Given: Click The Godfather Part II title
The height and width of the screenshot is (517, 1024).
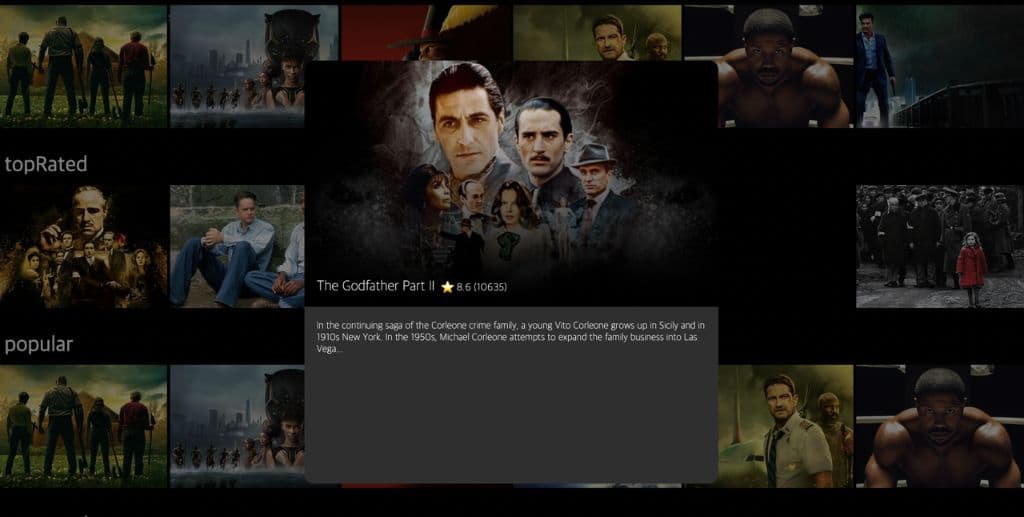Looking at the screenshot, I should 376,286.
